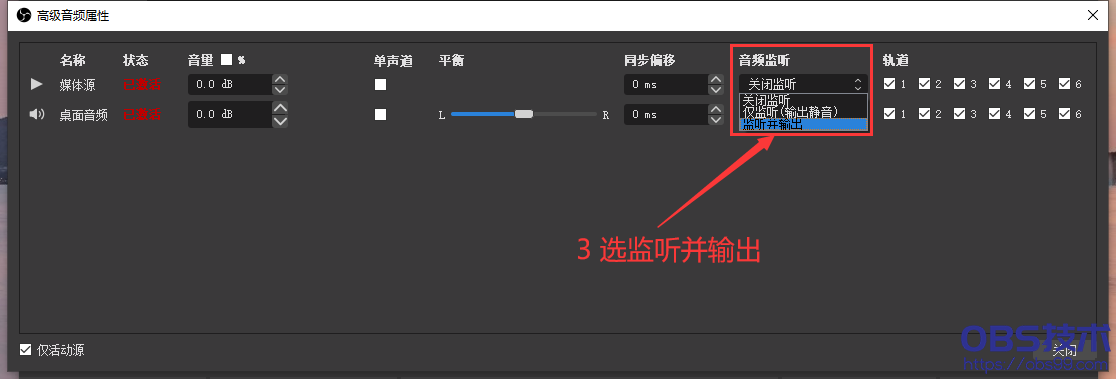Click the 平衡 column header
Image resolution: width=1116 pixels, height=379 pixels.
tap(451, 60)
